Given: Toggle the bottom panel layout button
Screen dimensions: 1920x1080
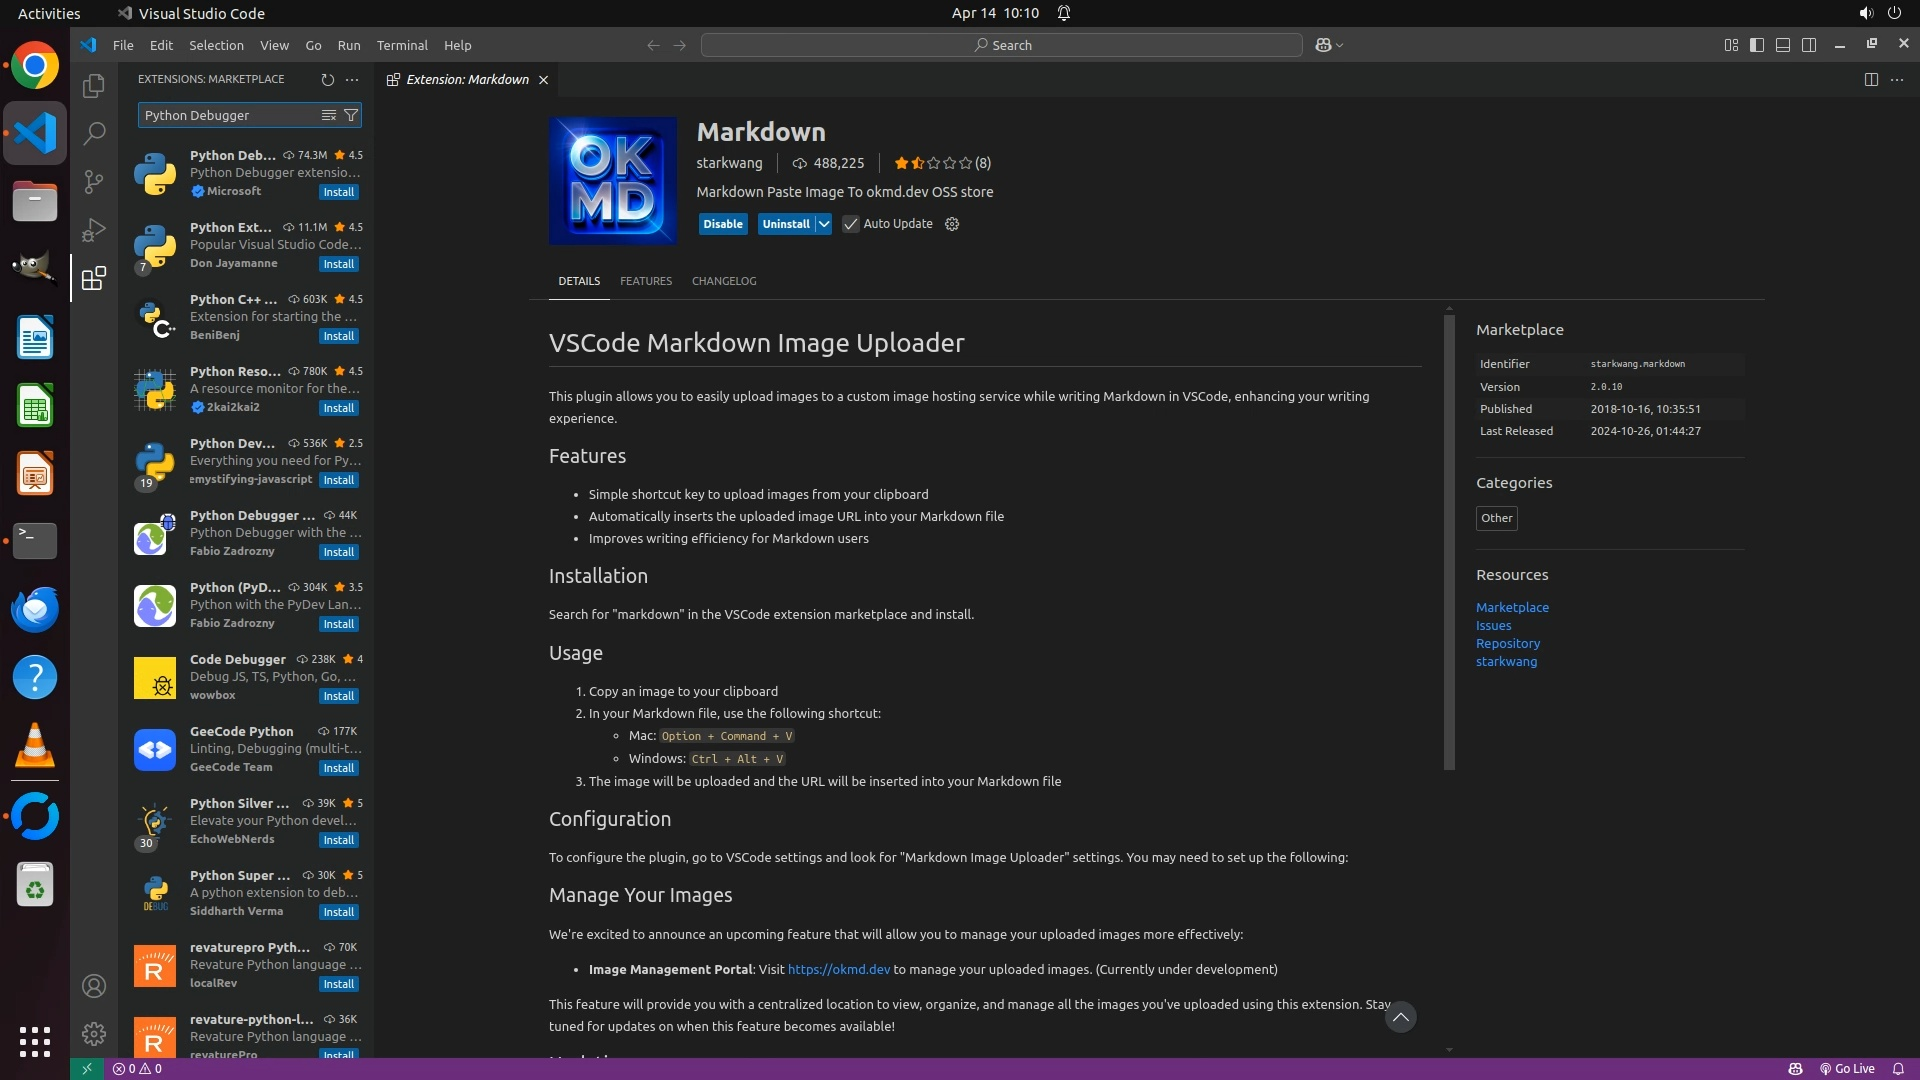Looking at the screenshot, I should click(1783, 45).
